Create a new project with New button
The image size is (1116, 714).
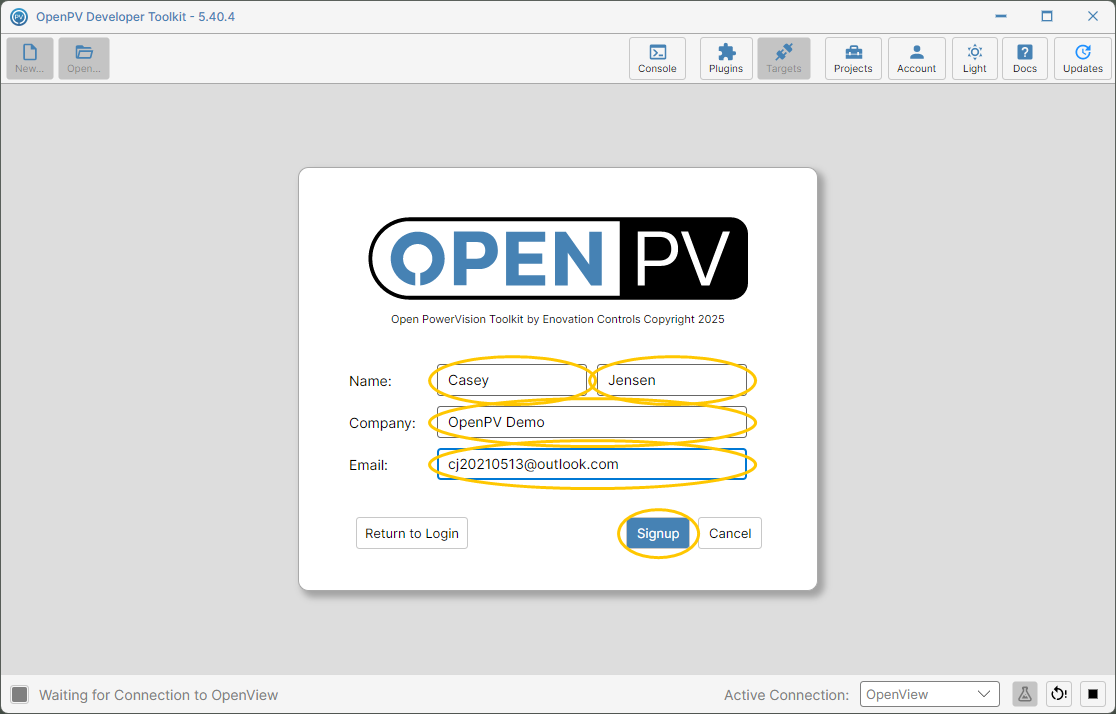tap(30, 58)
